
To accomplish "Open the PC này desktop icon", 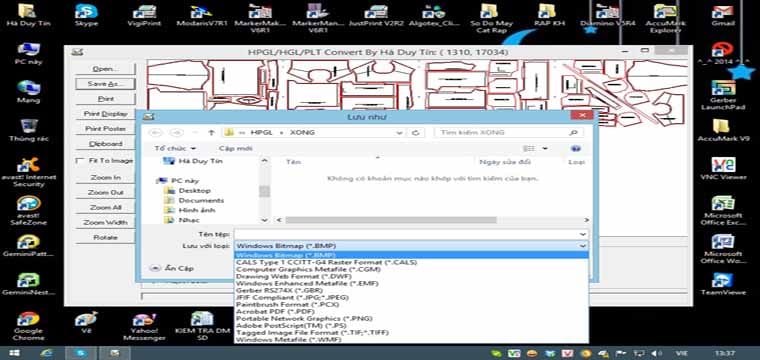I will (x=29, y=54).
